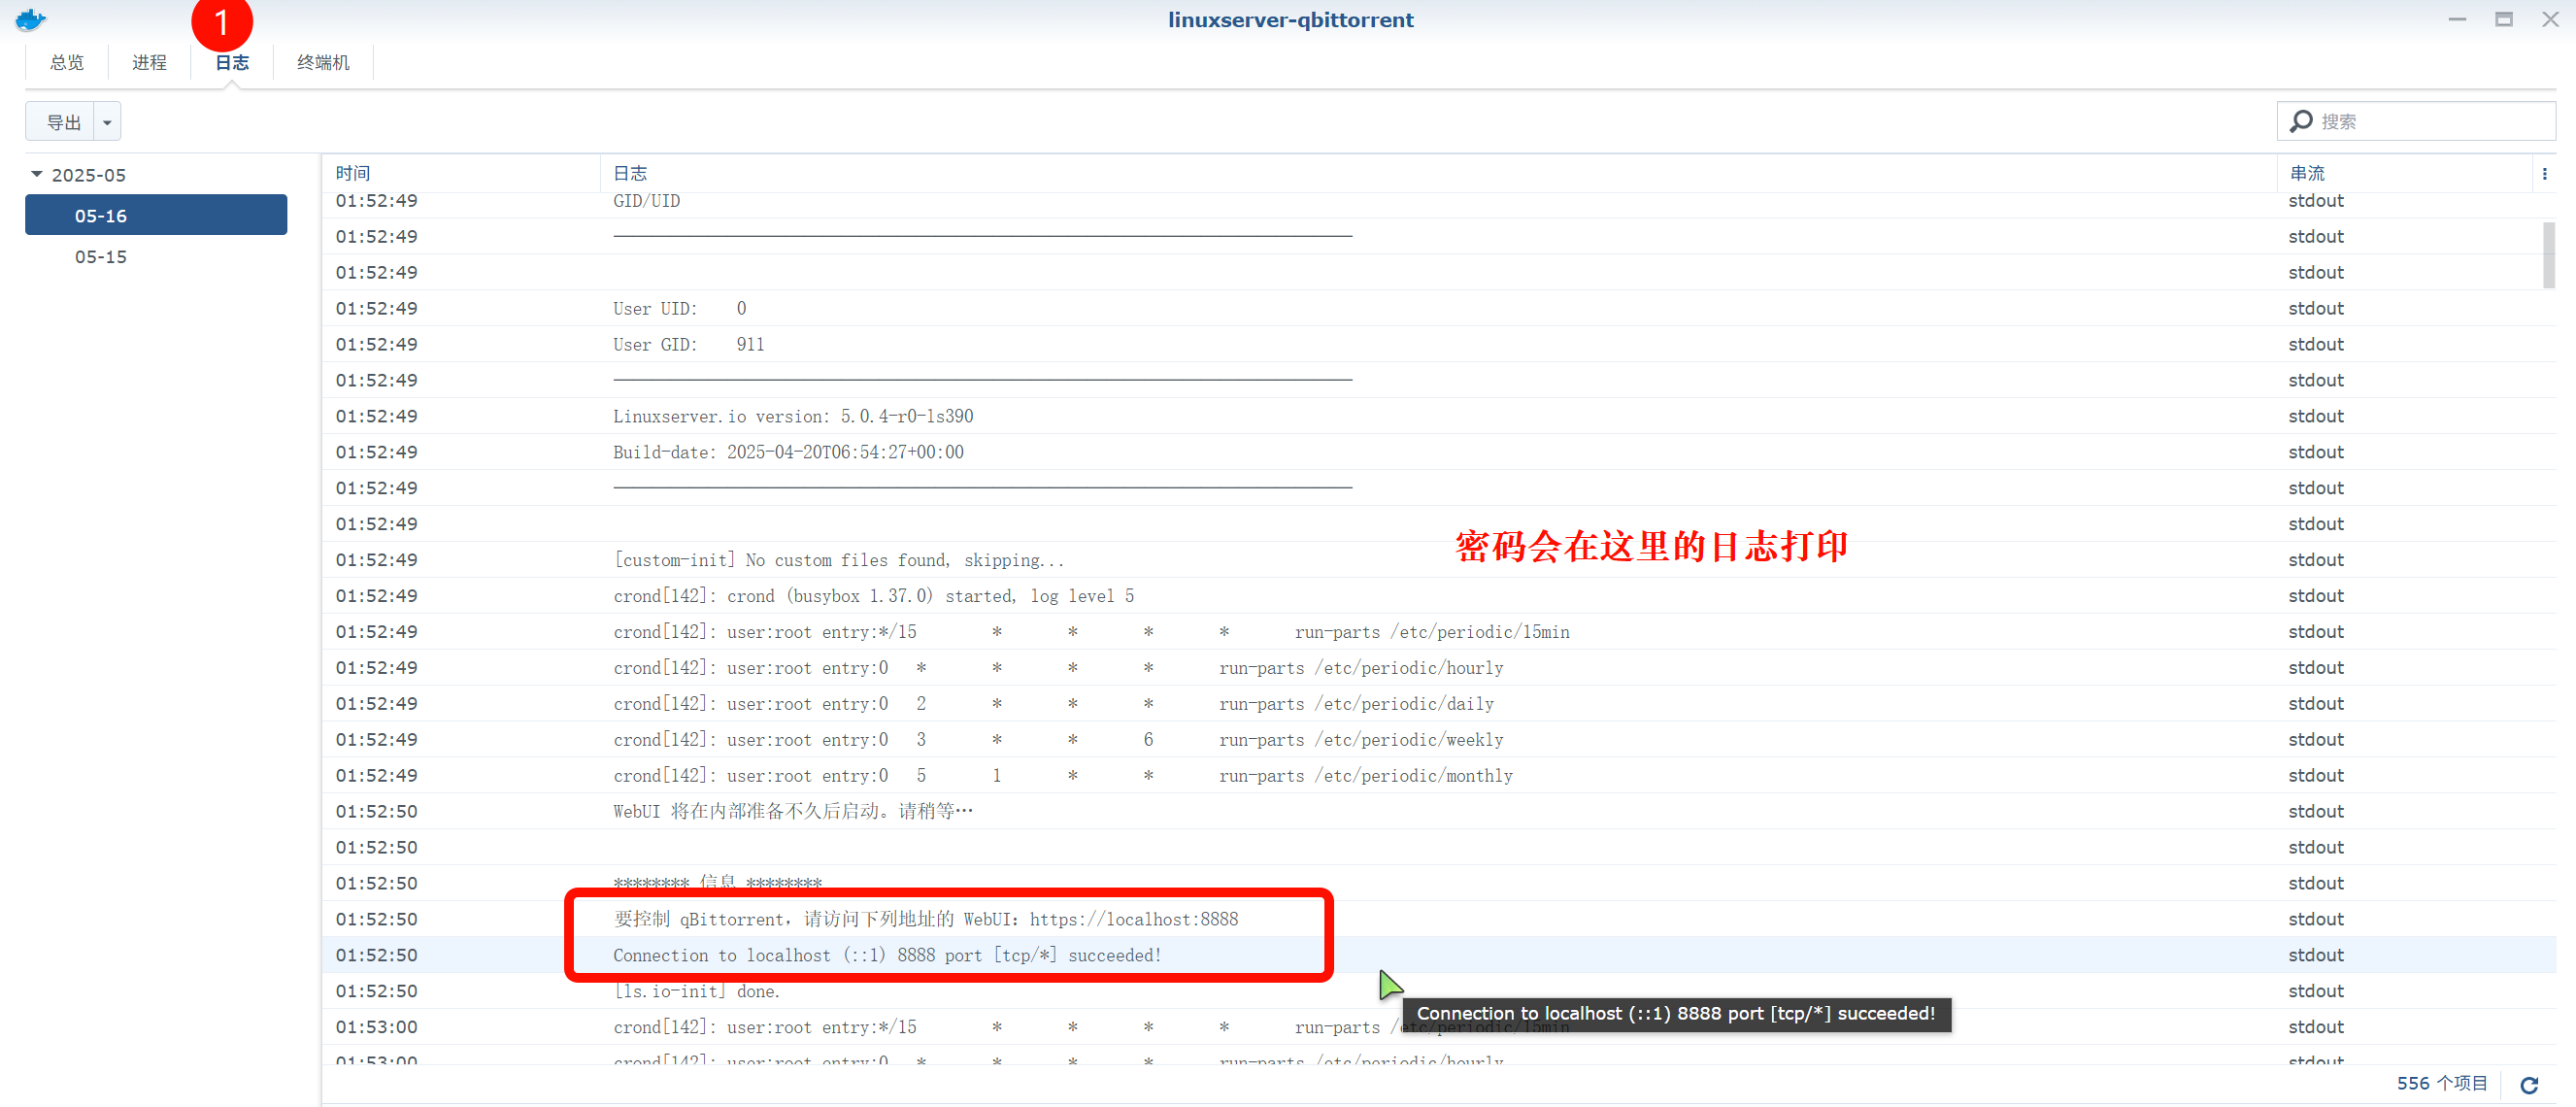The width and height of the screenshot is (2576, 1107).
Task: Open the 终端机 terminal tab
Action: [323, 62]
